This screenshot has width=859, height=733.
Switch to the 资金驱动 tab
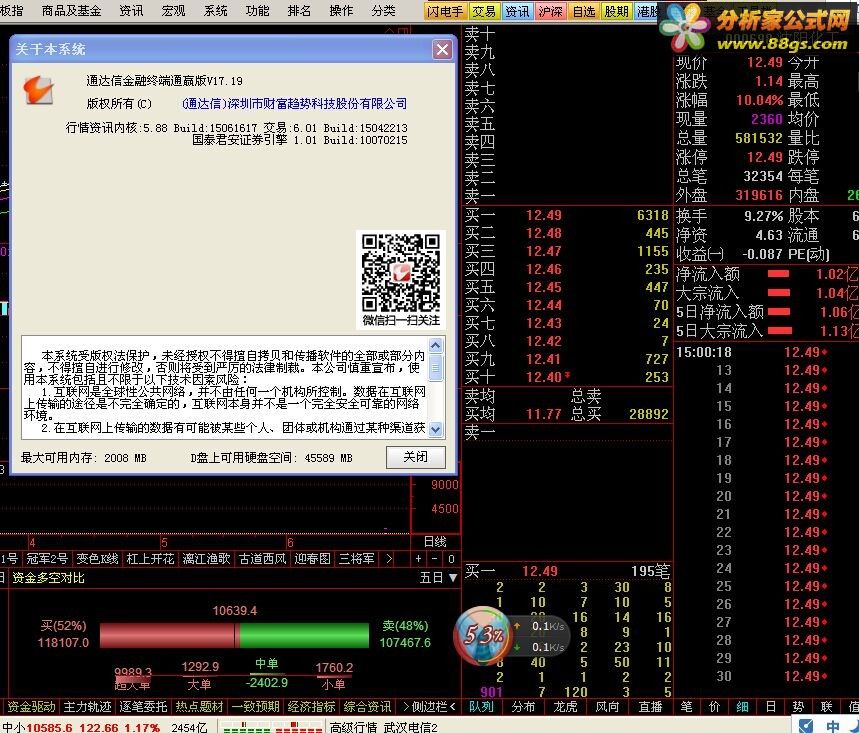[31, 707]
